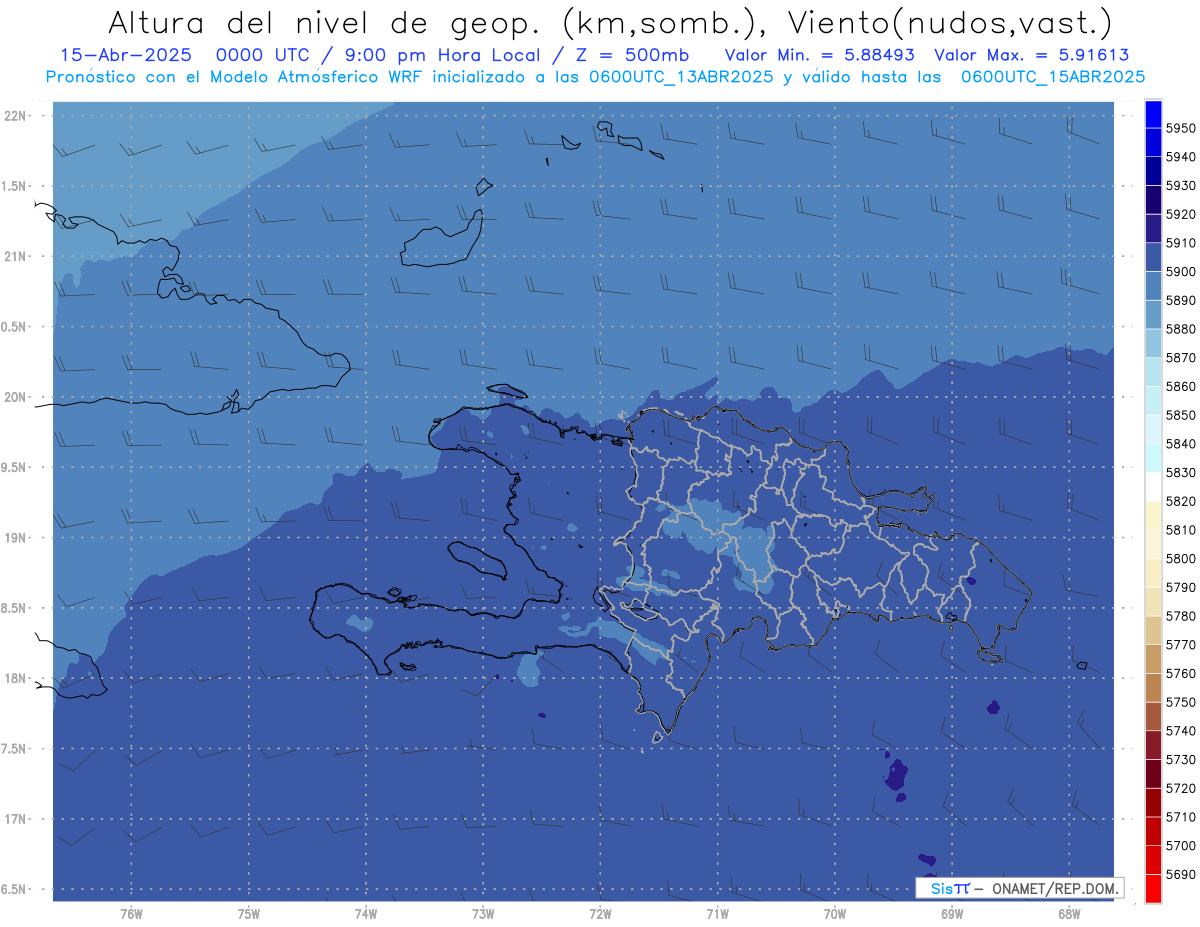Viewport: 1200px width, 927px height.
Task: Pick the color swatch between 5860 and 5870
Action: pyautogui.click(x=1153, y=372)
